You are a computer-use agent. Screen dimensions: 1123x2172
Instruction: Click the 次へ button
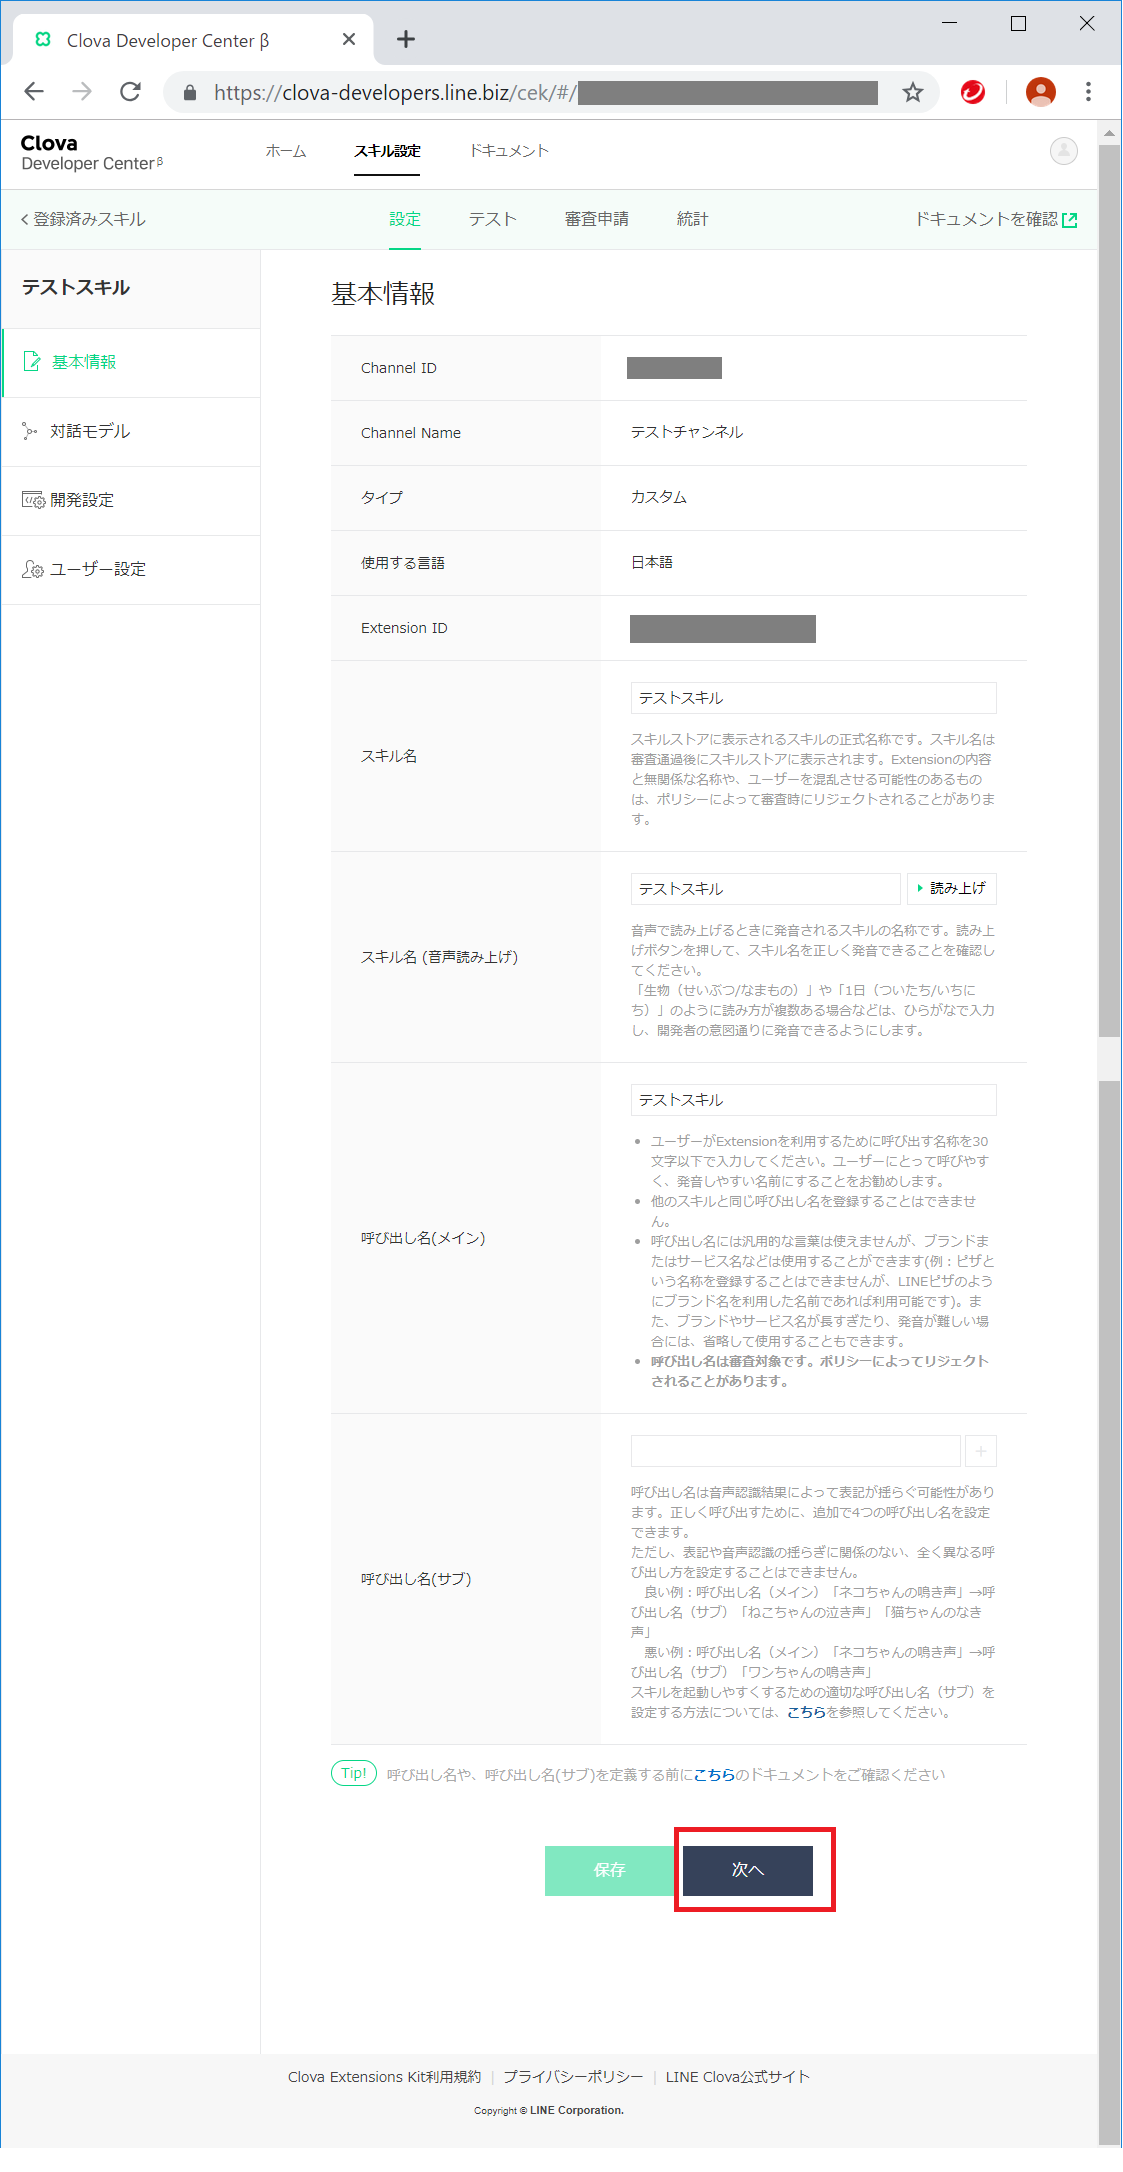748,1870
